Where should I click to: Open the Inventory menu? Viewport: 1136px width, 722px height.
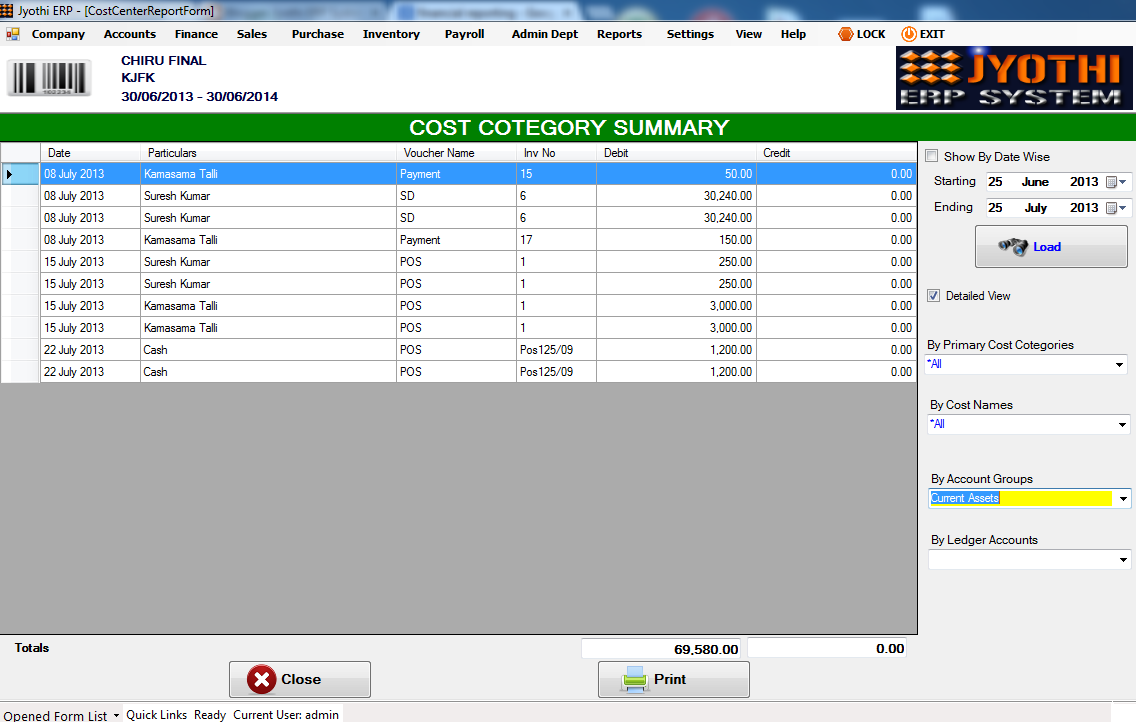coord(390,33)
